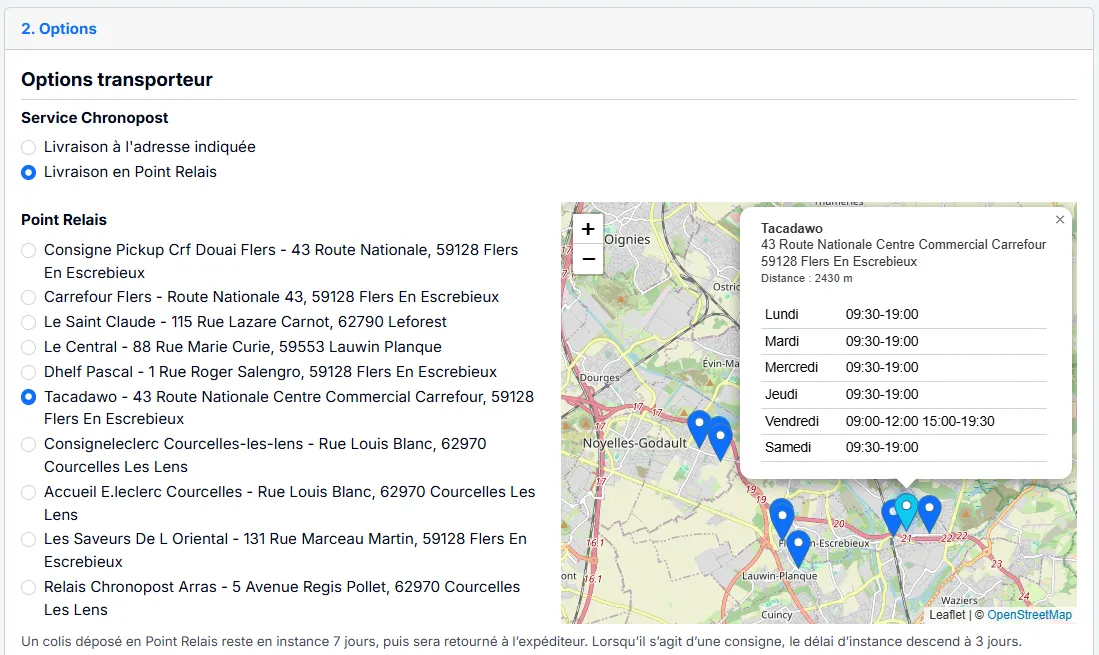The width and height of the screenshot is (1099, 655).
Task: Click blue marker partly hidden behind cyan marker
Action: point(889,517)
